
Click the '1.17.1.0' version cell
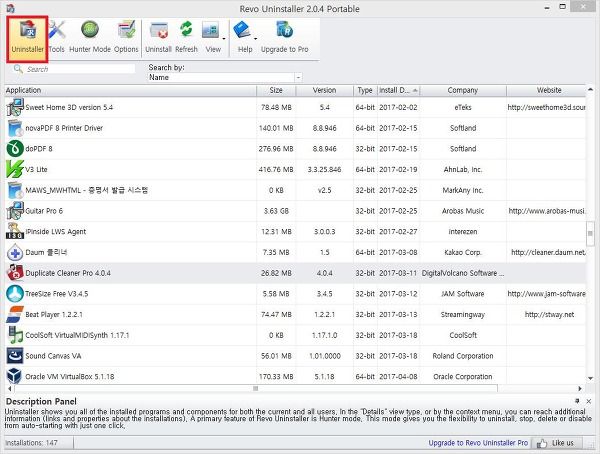coord(324,335)
